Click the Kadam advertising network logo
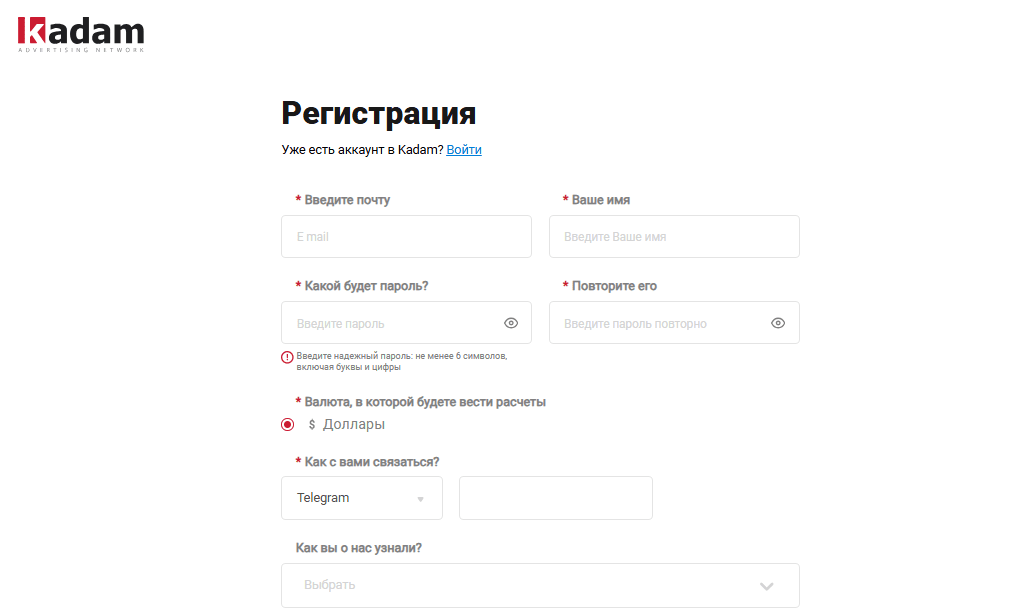Screen dimensions: 1036x613 coord(81,34)
